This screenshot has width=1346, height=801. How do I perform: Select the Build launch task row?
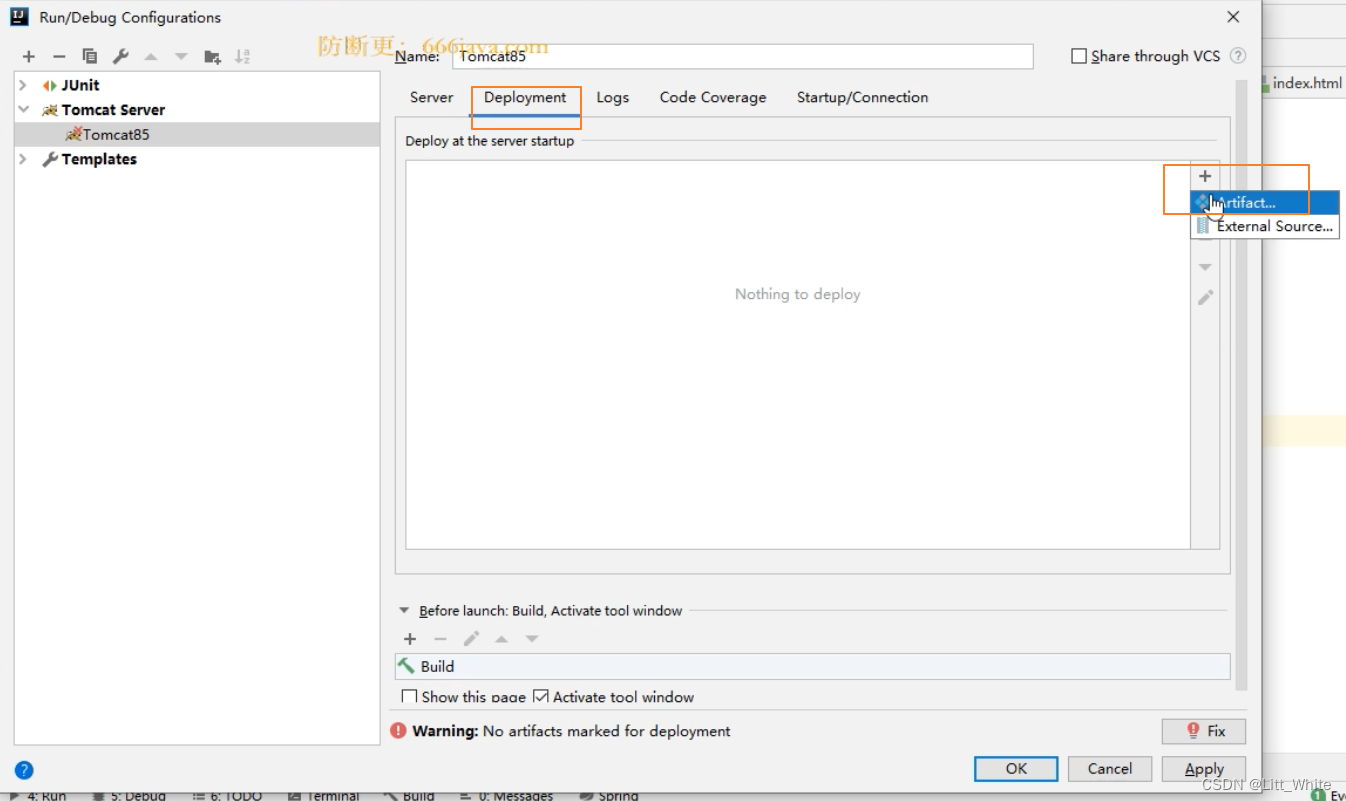[x=813, y=666]
